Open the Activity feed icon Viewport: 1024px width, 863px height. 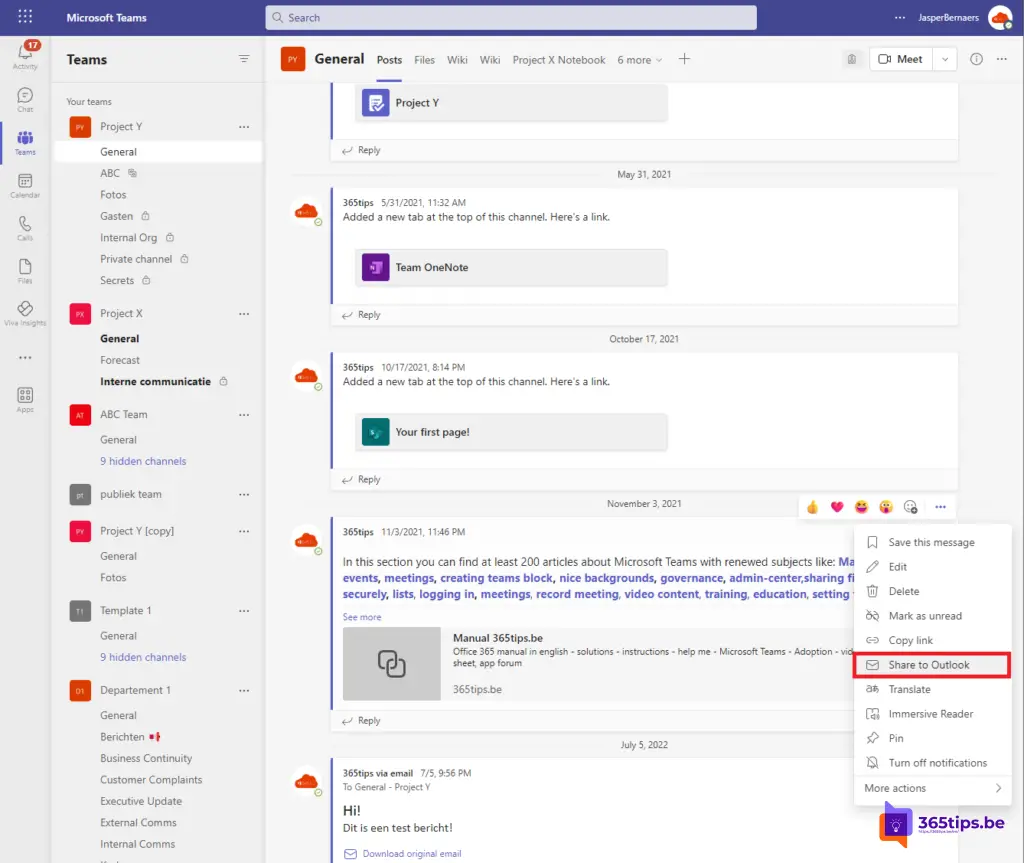tap(25, 55)
